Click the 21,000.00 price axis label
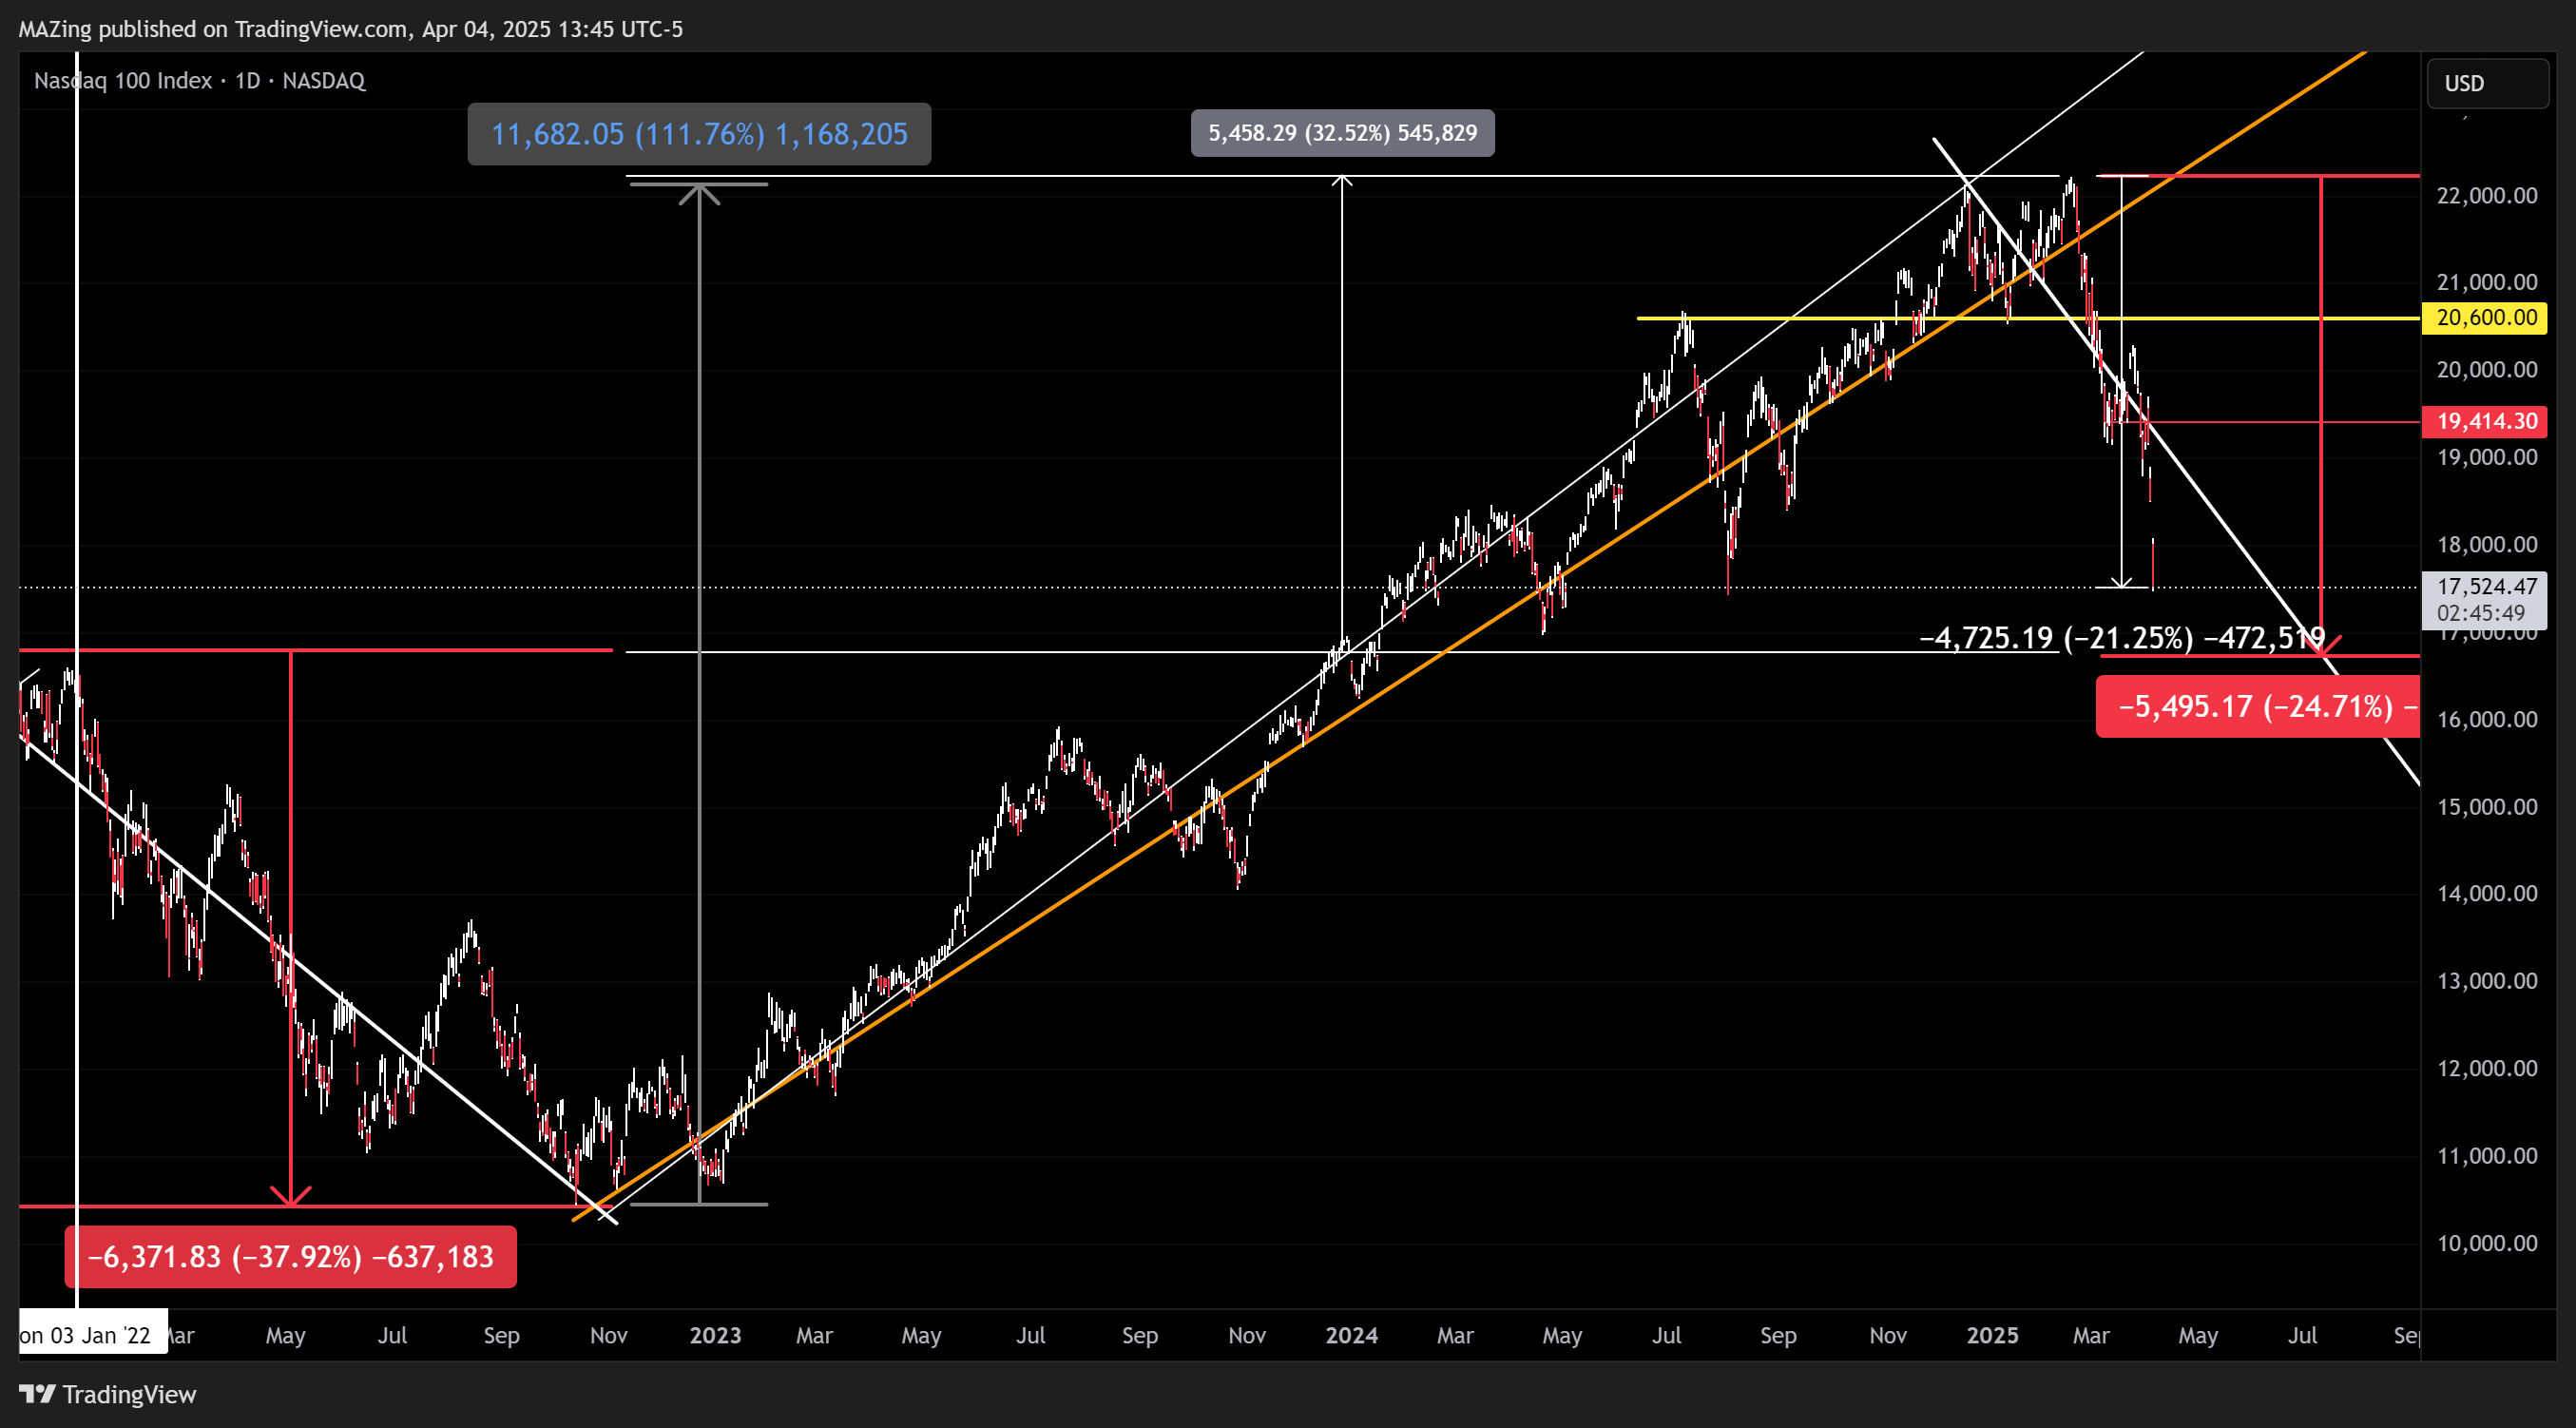 (2487, 282)
